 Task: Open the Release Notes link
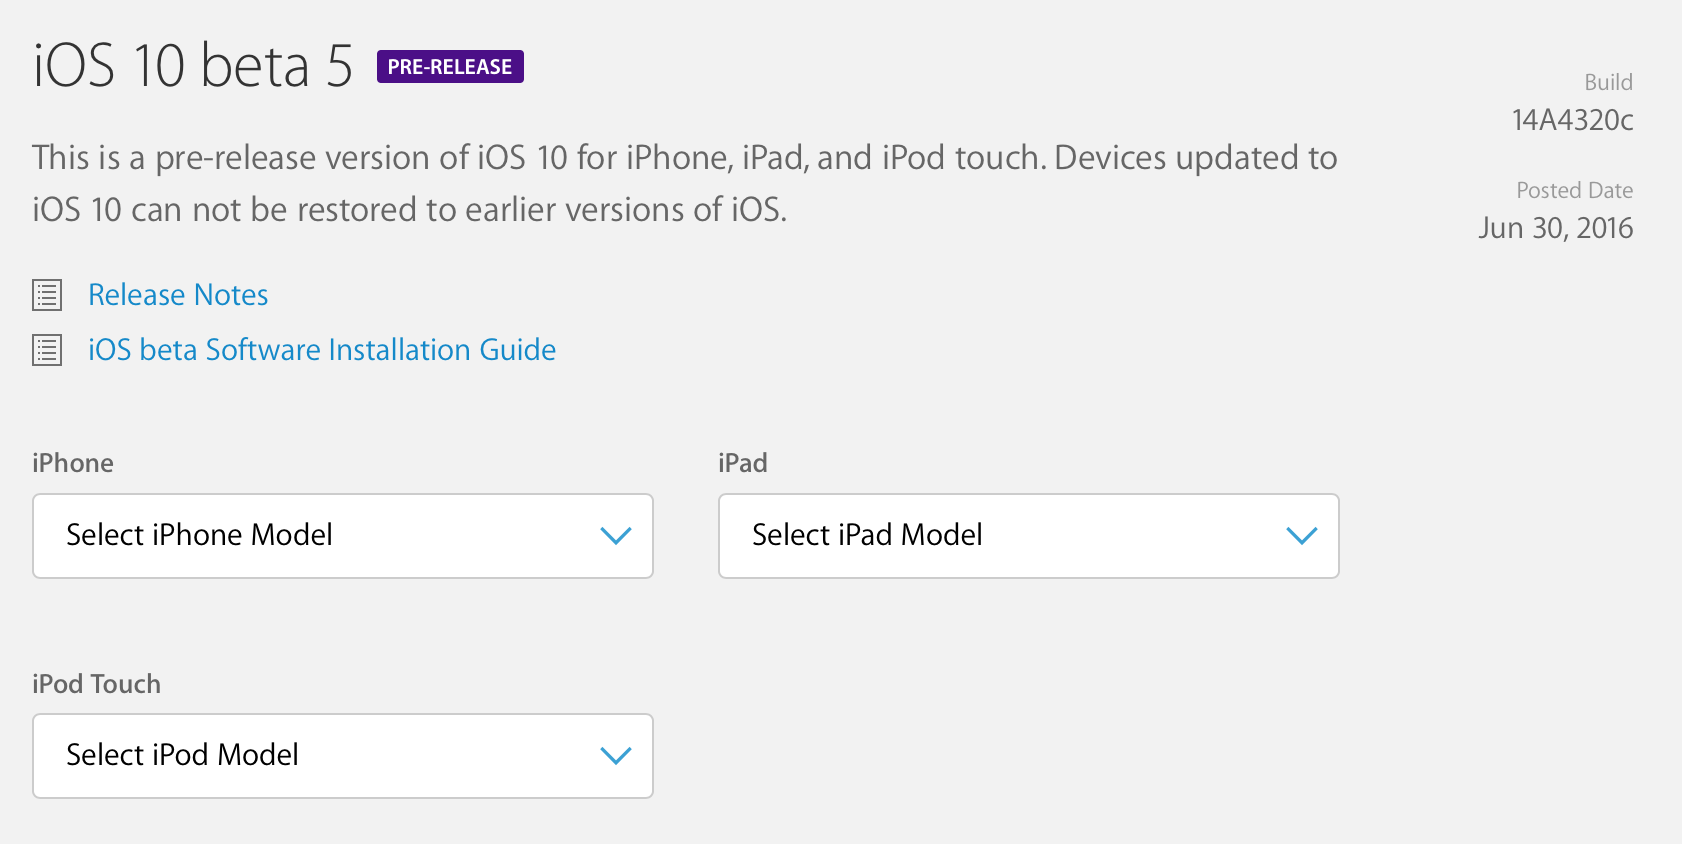click(x=178, y=295)
